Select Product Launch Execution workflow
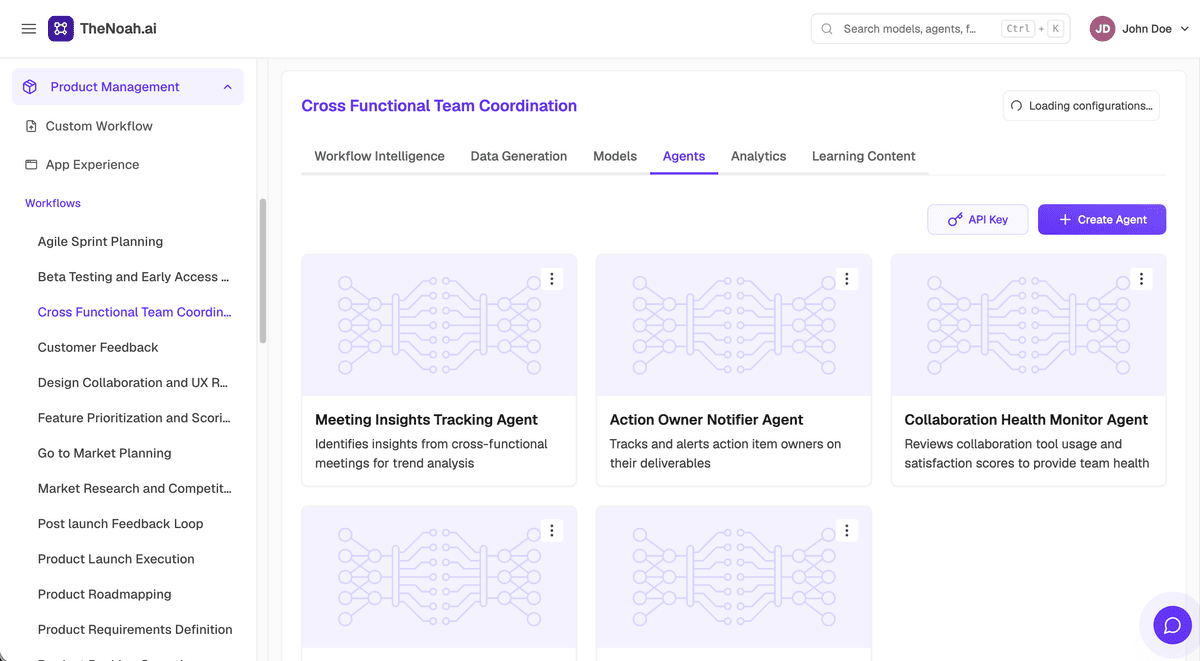Image resolution: width=1200 pixels, height=661 pixels. (116, 559)
